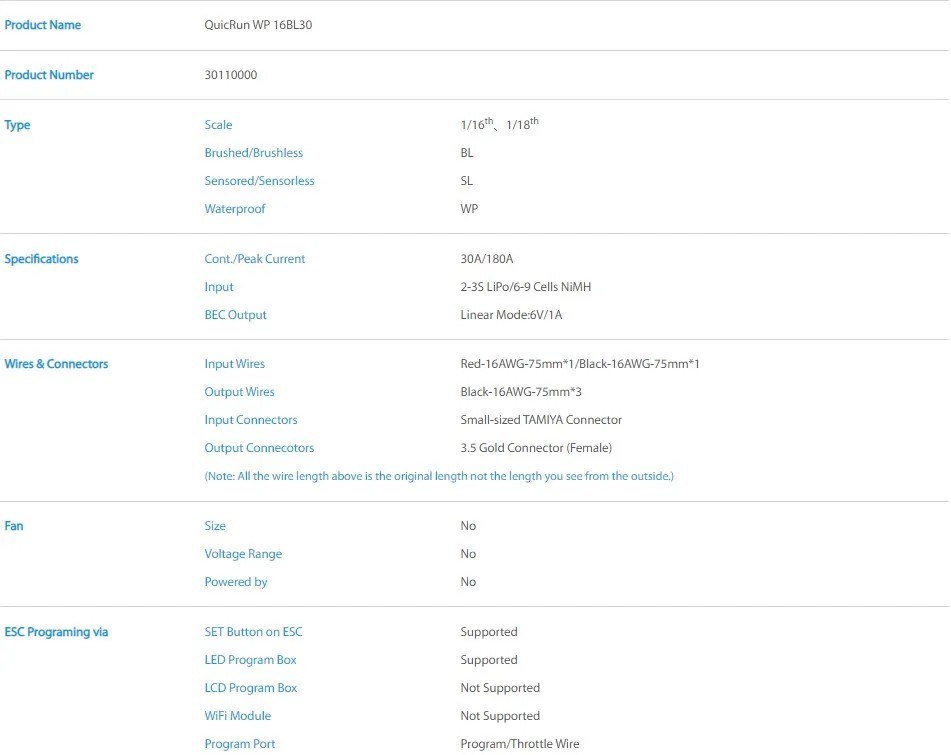Select the "Black-16AWG-75mm*3" value
The image size is (951, 755).
coord(521,392)
